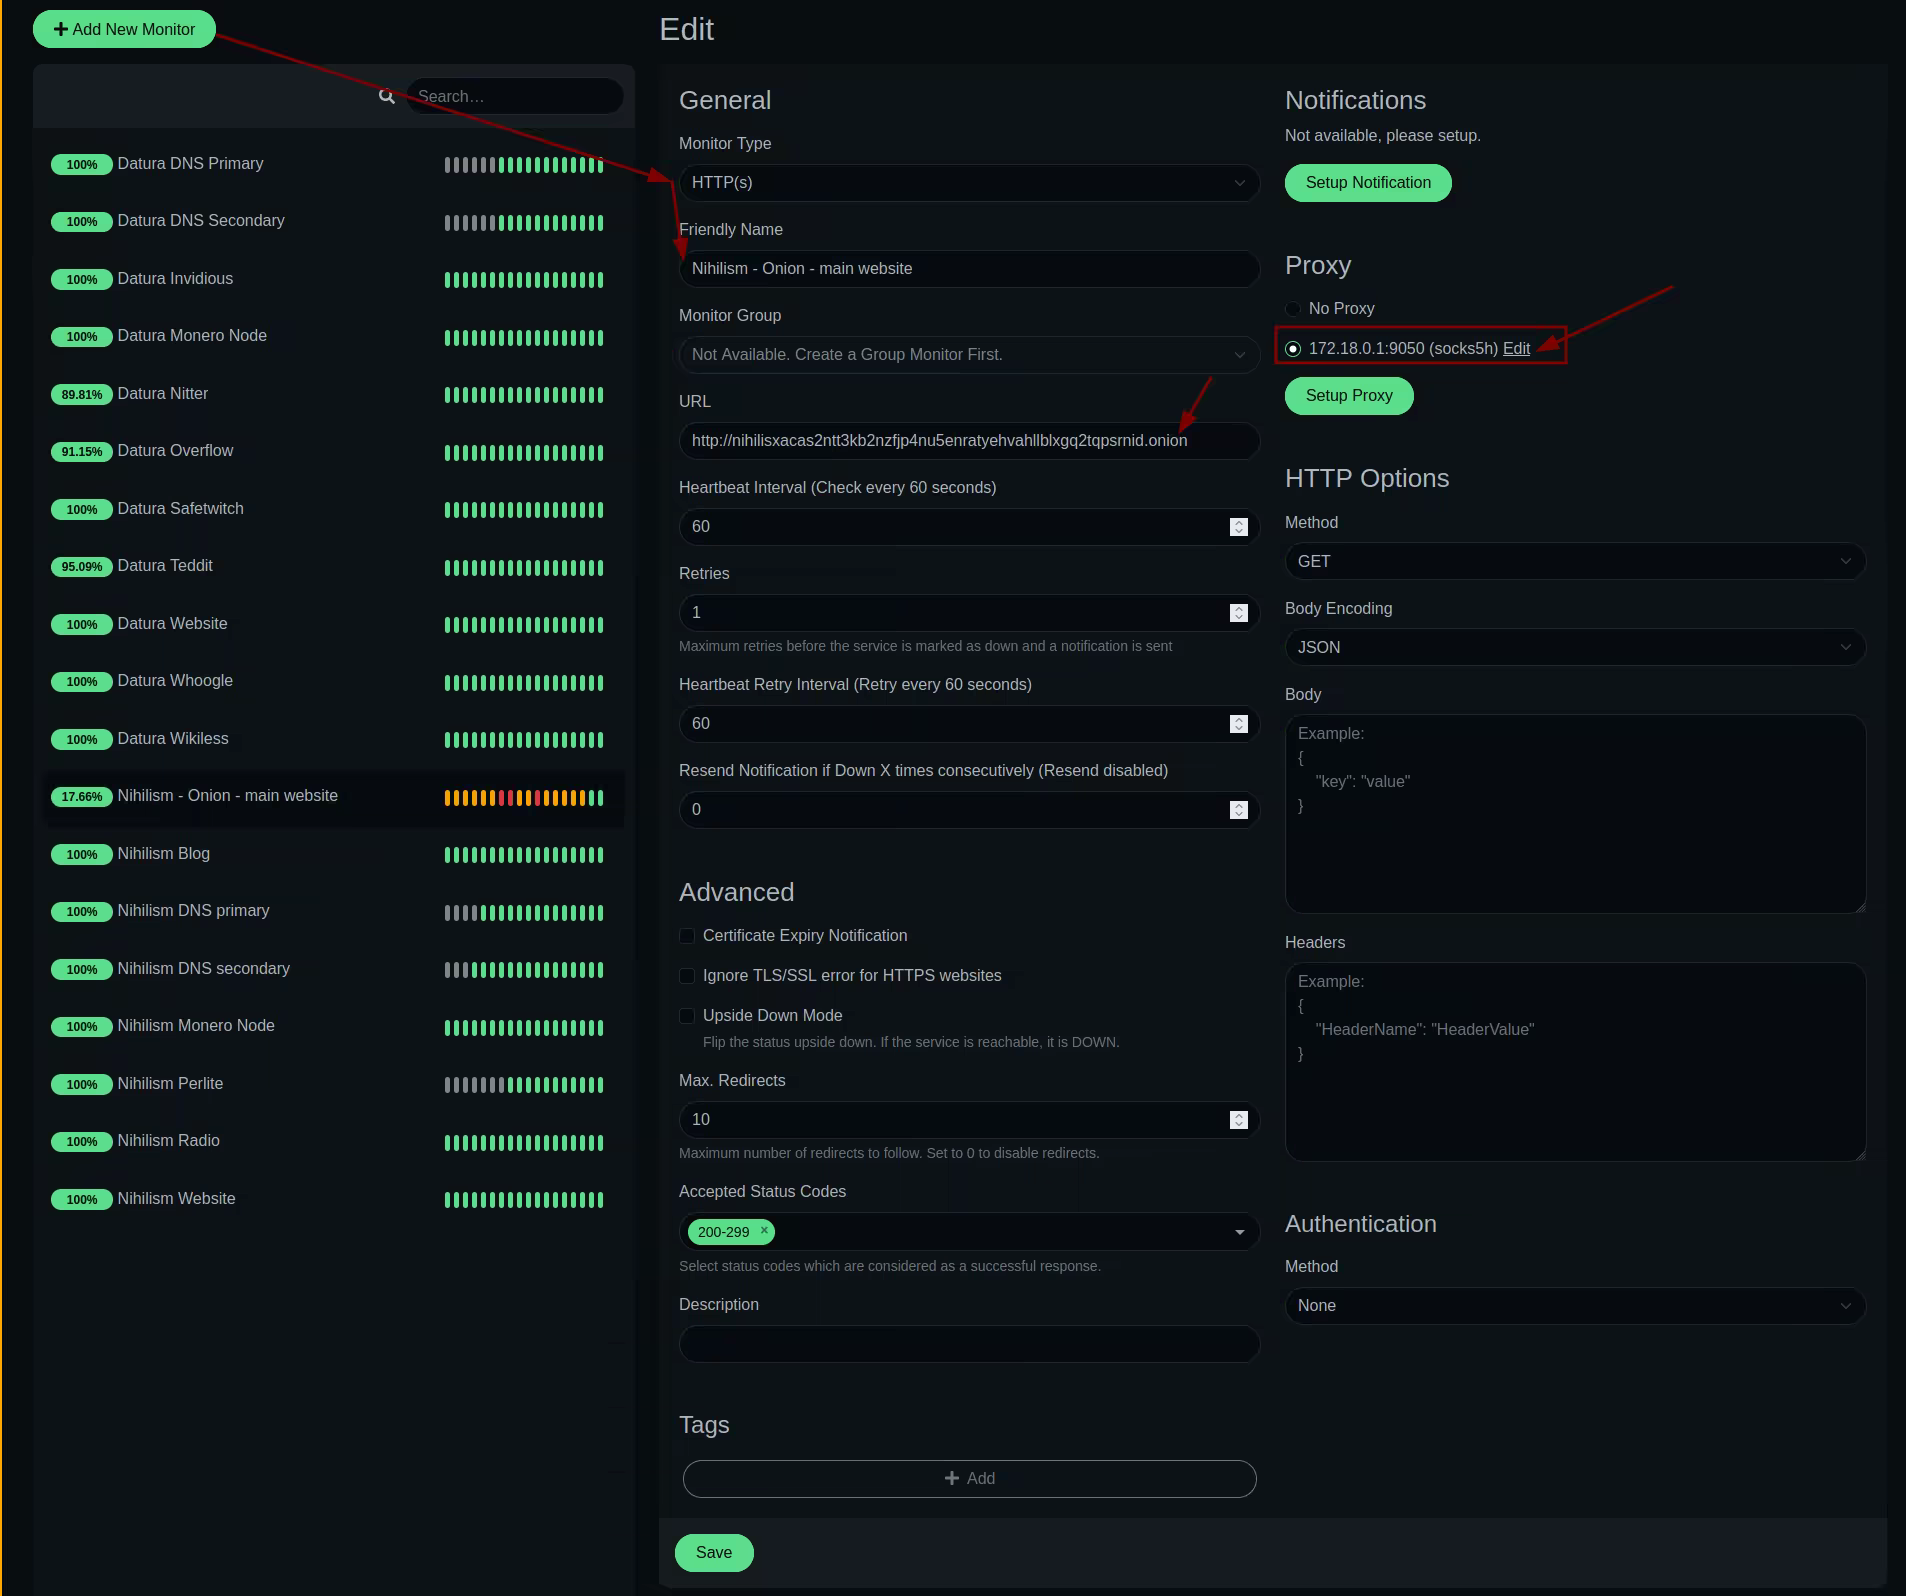
Task: Click the Add tag button
Action: pos(969,1479)
